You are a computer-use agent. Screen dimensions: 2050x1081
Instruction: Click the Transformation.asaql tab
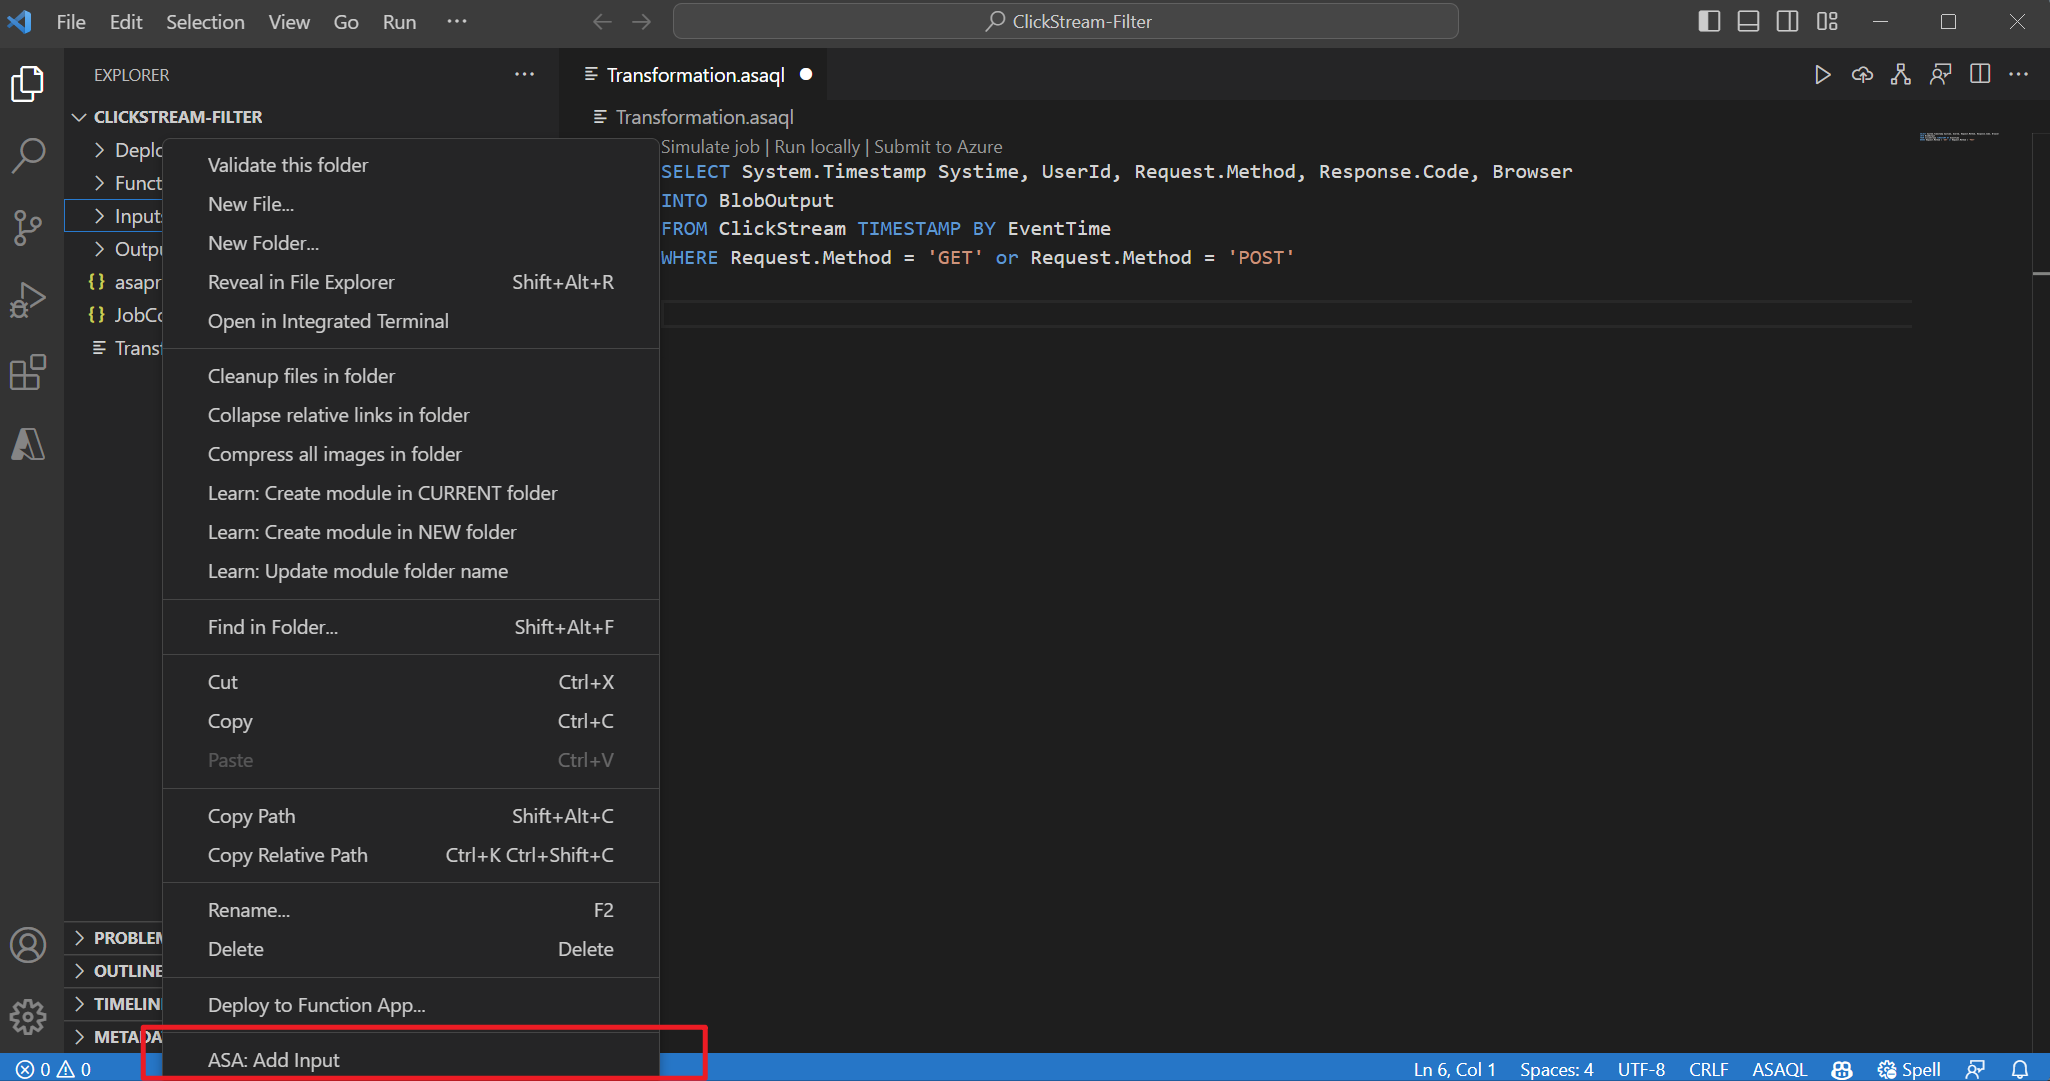[x=697, y=73]
